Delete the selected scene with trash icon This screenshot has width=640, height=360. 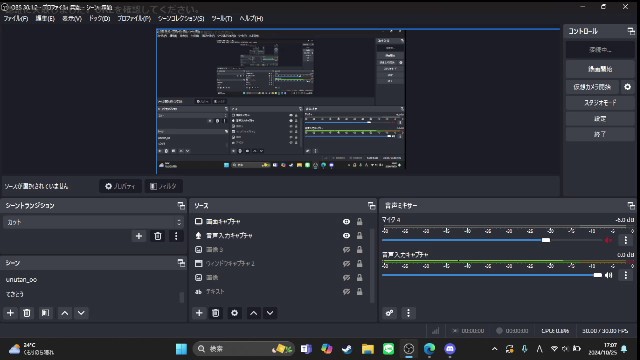pyautogui.click(x=27, y=313)
